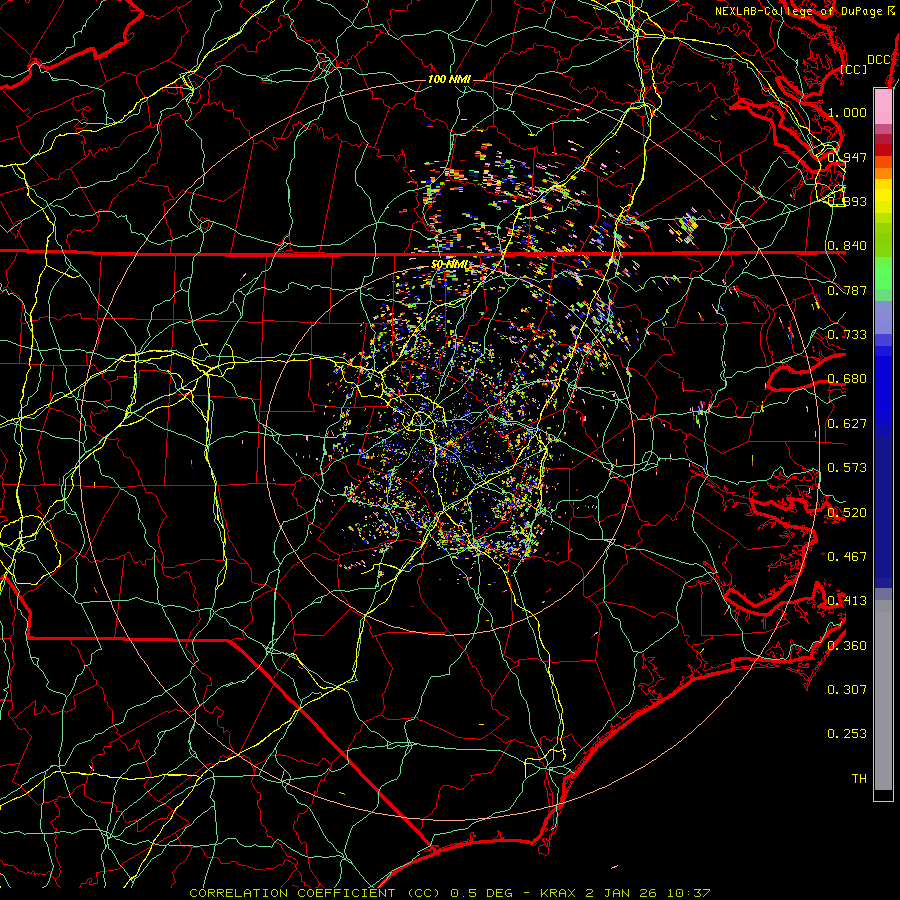The height and width of the screenshot is (900, 900).
Task: Click the 0.733 color scale value
Action: 847,334
